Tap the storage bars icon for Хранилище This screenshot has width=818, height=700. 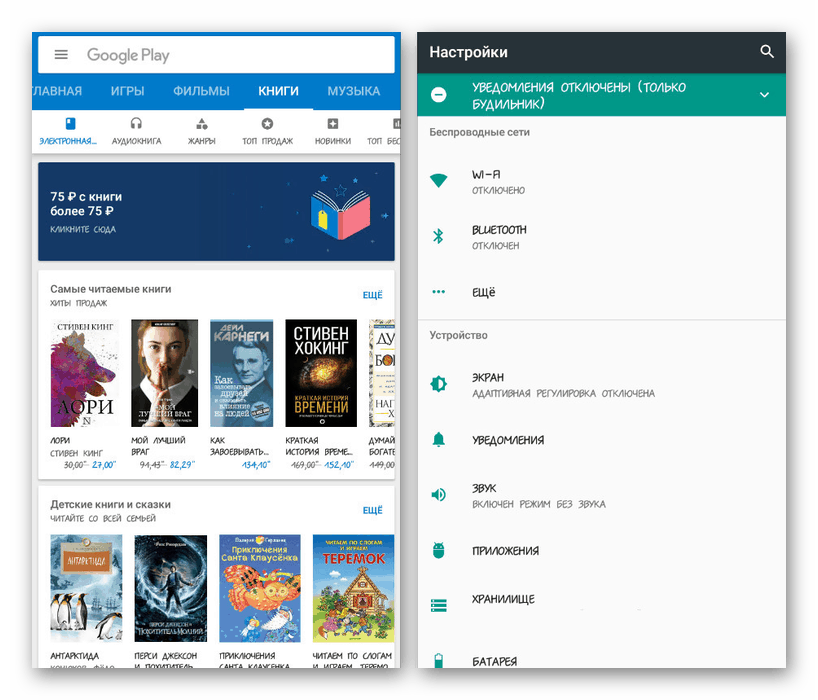(439, 606)
